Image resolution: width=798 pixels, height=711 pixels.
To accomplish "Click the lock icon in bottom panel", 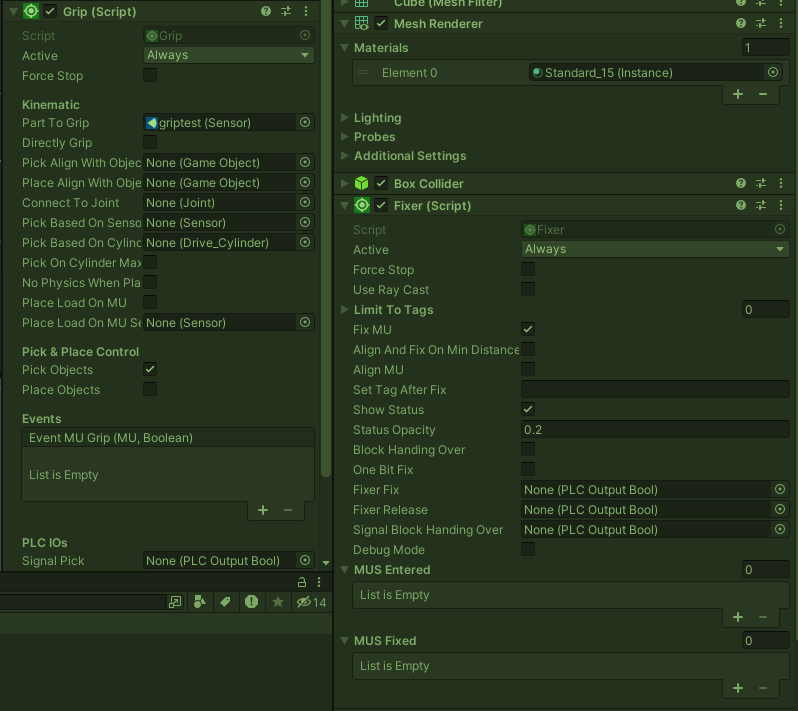I will coord(302,582).
